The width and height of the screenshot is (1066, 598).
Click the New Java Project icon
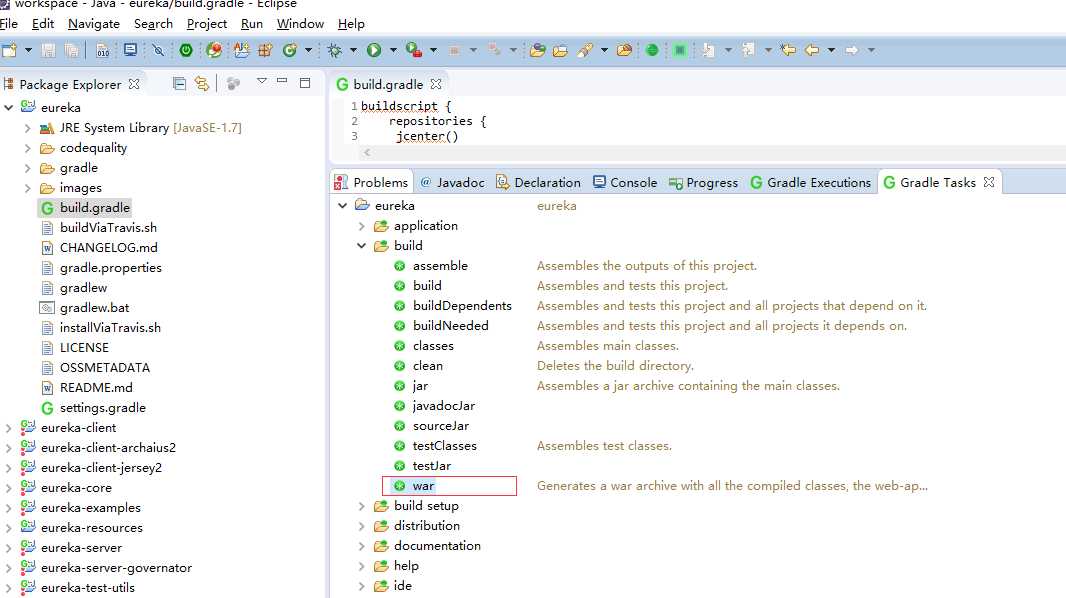click(241, 50)
